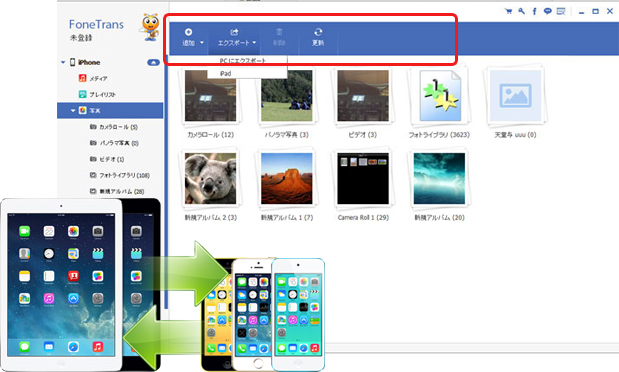
Task: Click the speech bubble feedback icon
Action: [x=548, y=11]
